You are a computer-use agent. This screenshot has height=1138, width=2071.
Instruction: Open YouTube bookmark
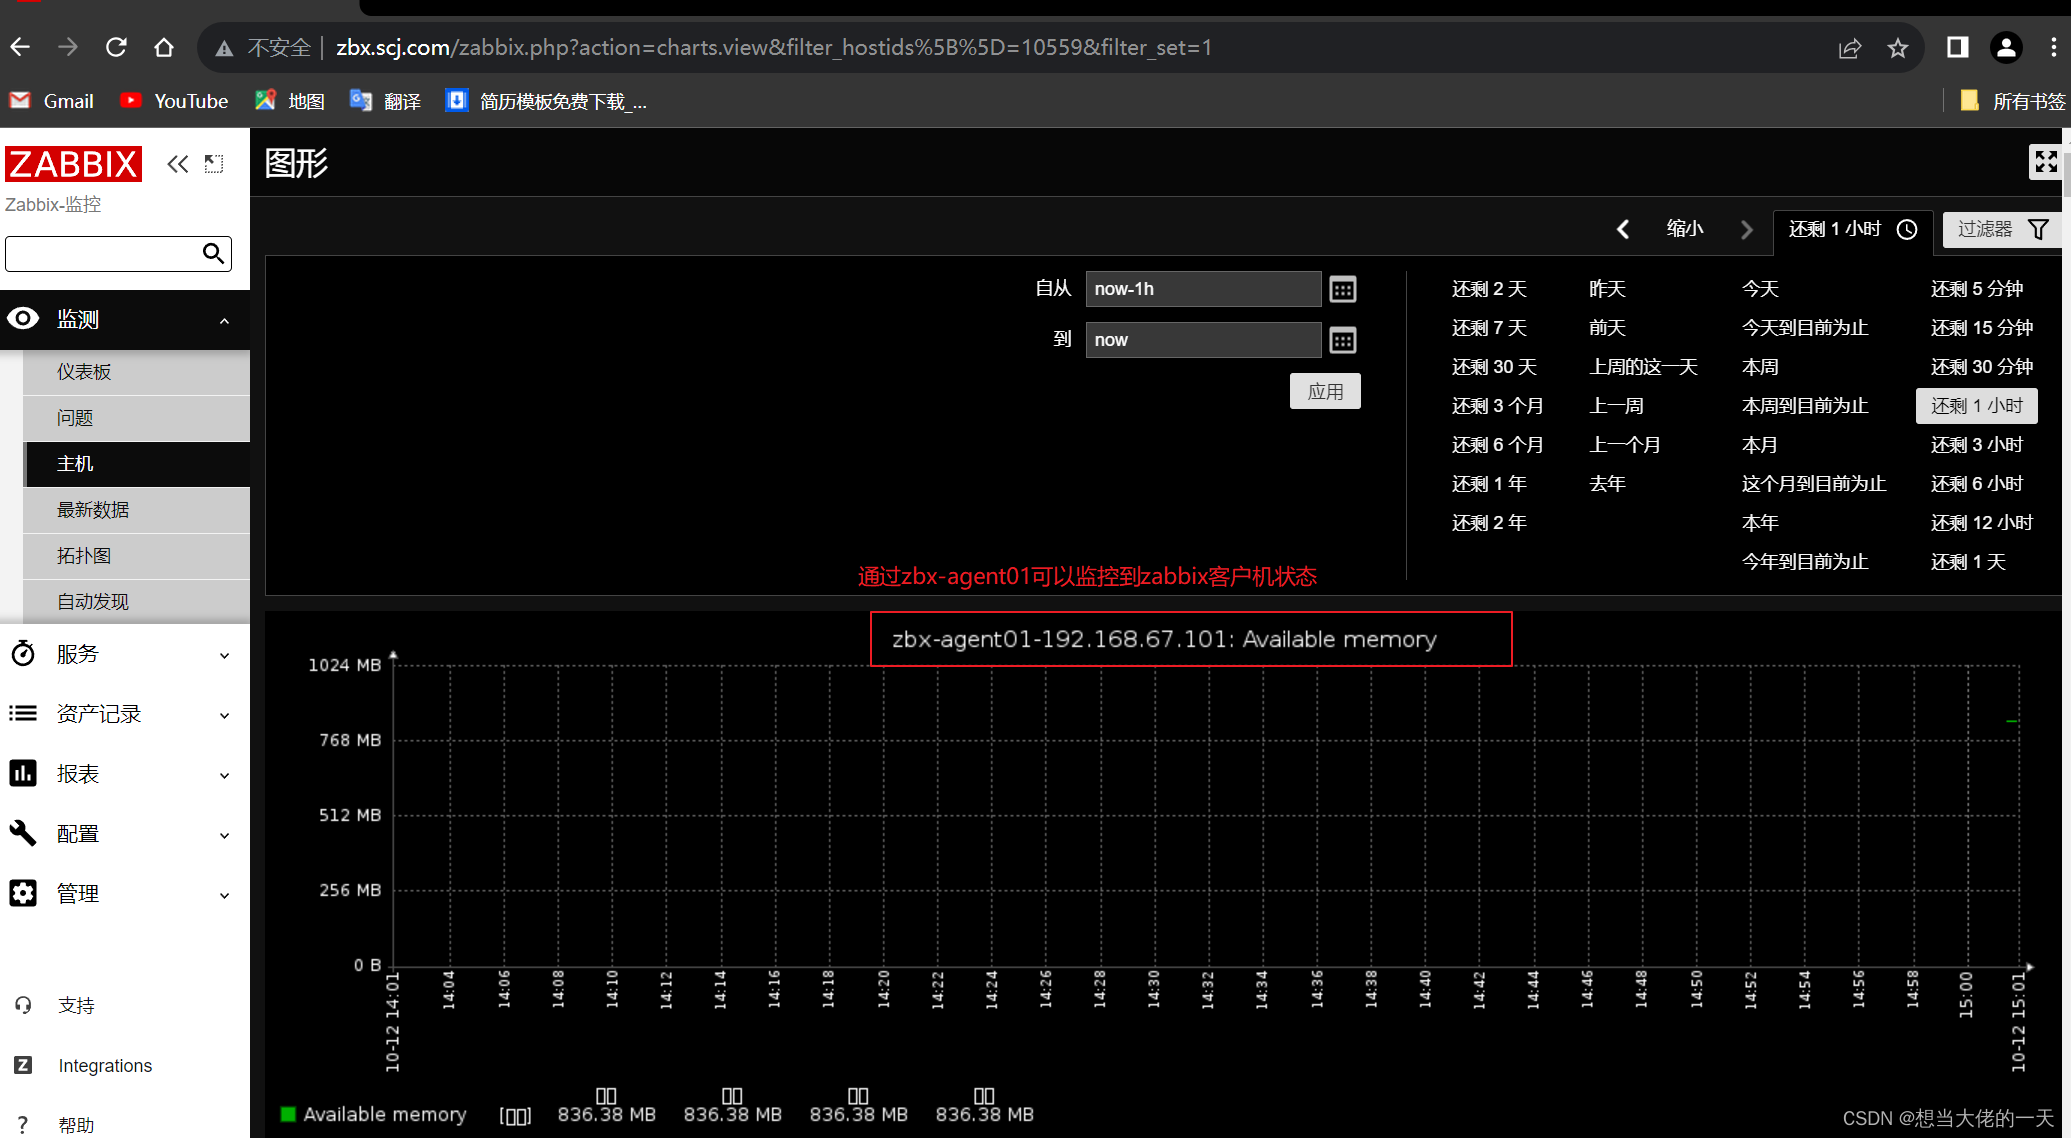click(174, 101)
